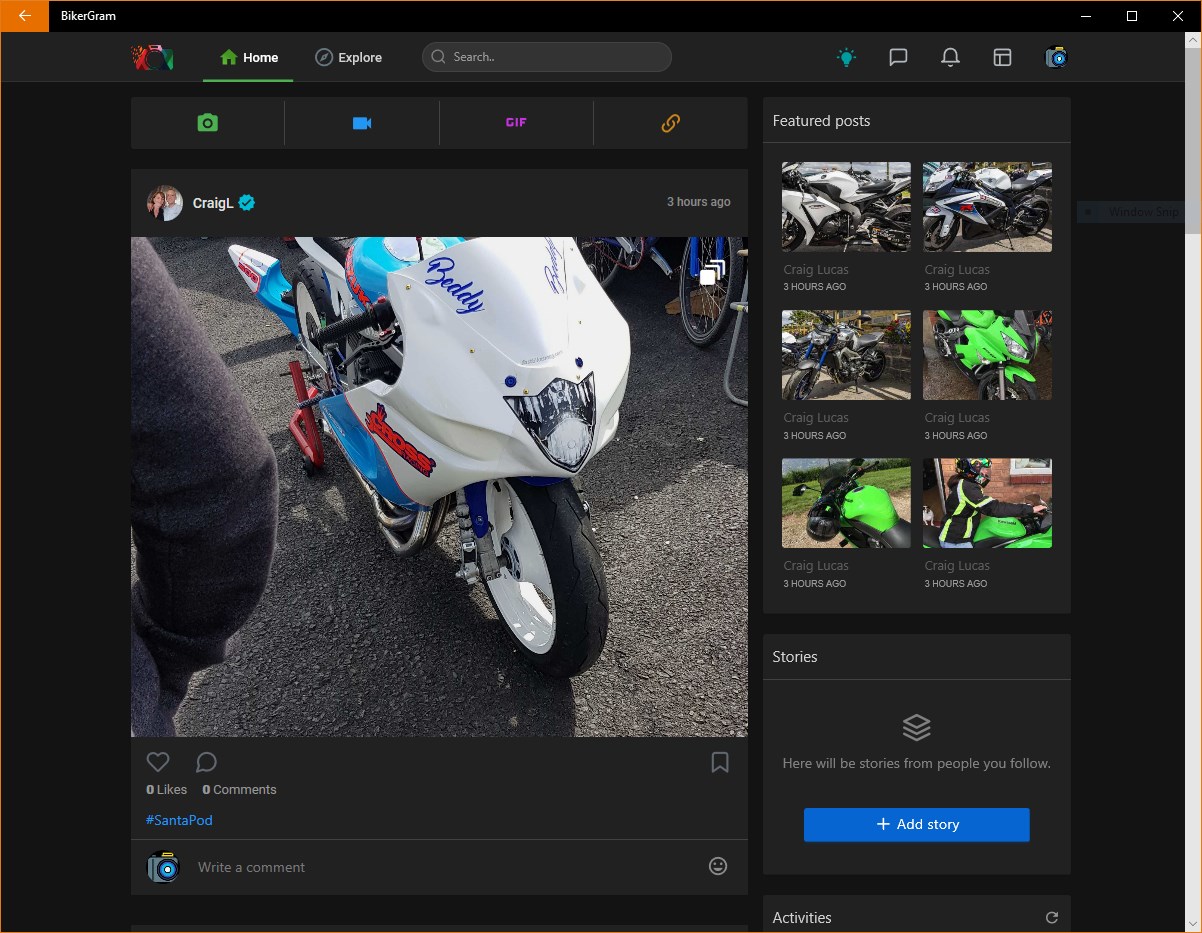Go to the Explore tab

pyautogui.click(x=348, y=57)
